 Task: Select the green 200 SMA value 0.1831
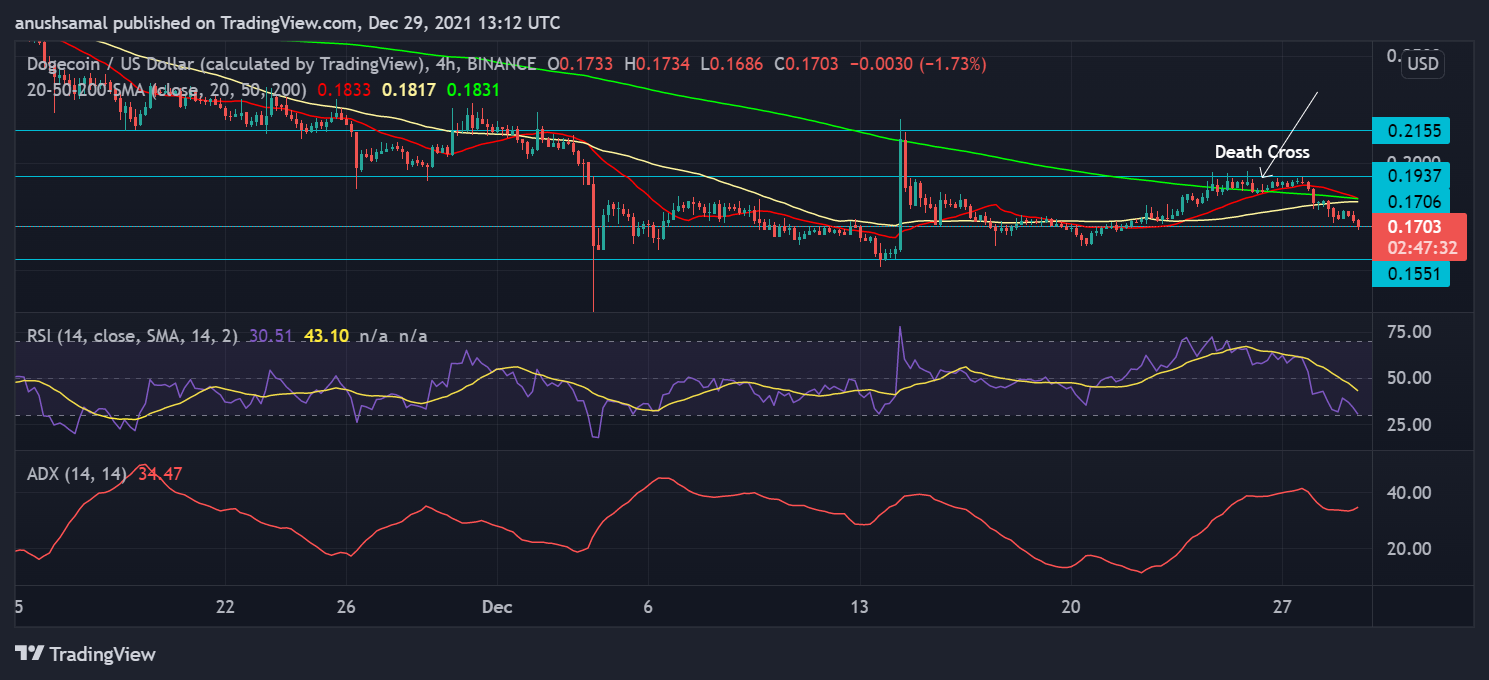coord(473,89)
